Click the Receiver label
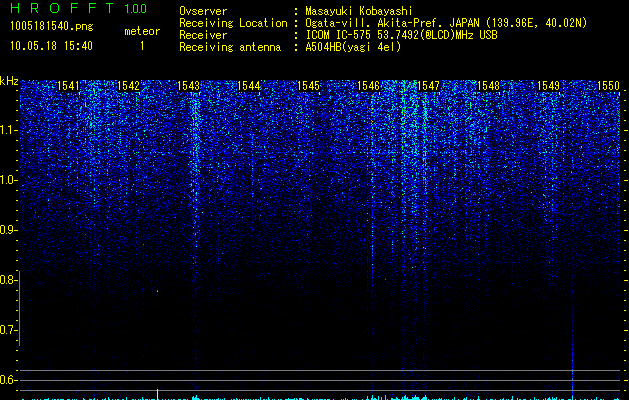 [x=203, y=35]
